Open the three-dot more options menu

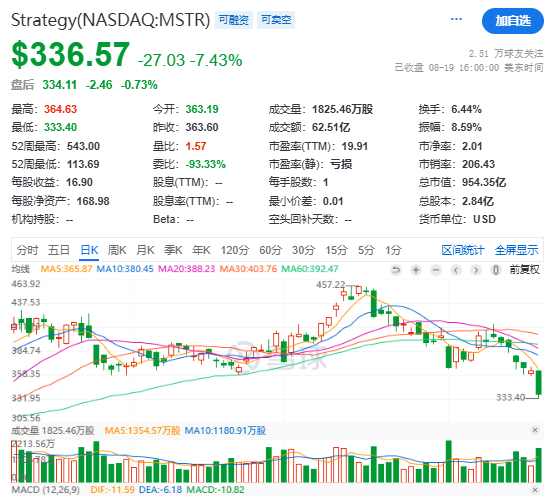[456, 19]
